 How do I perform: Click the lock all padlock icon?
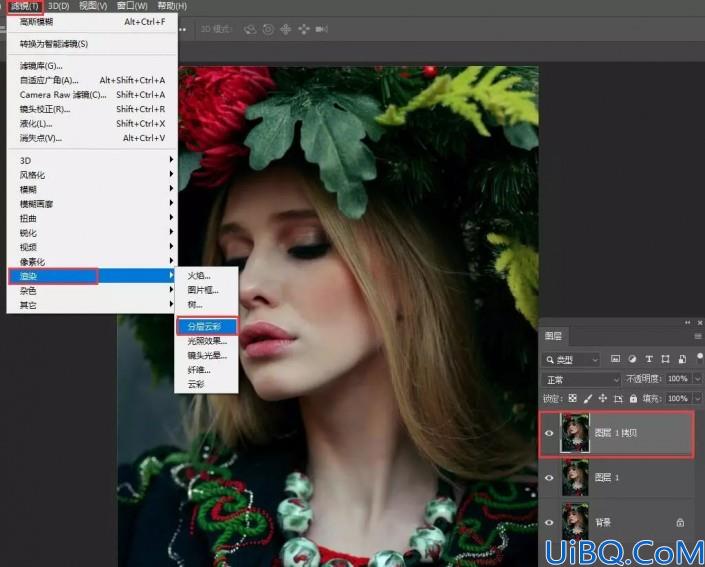click(x=633, y=398)
